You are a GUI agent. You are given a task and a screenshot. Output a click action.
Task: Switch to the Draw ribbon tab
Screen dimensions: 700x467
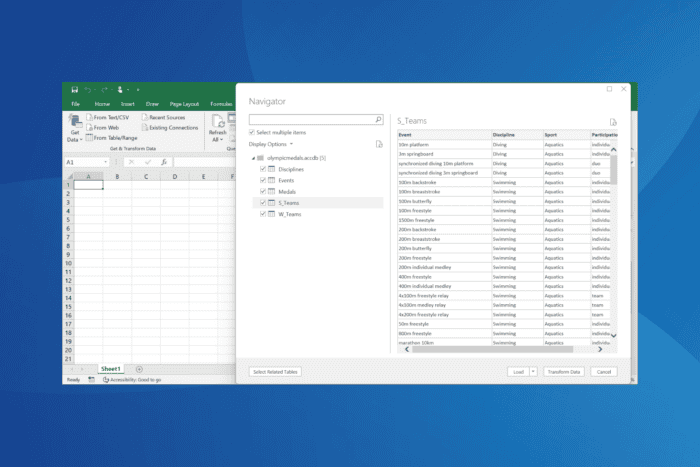[152, 104]
